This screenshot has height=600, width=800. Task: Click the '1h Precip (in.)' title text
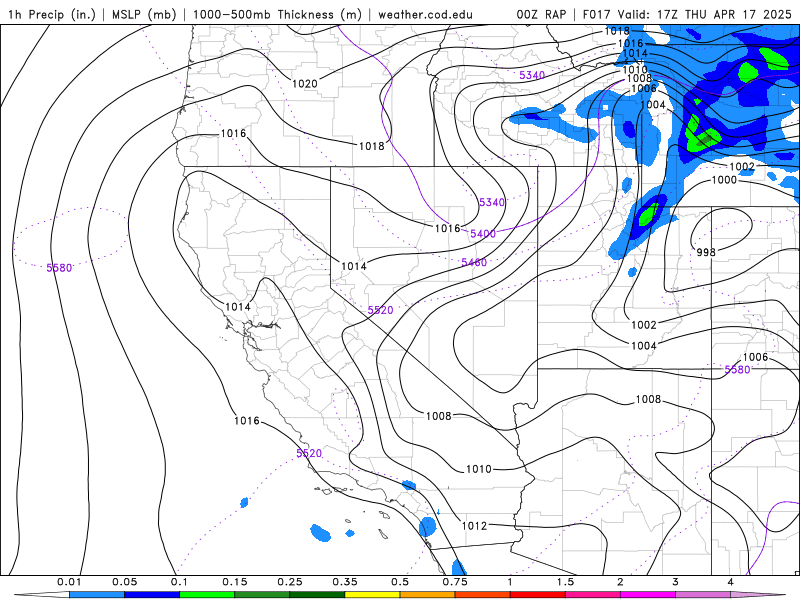(52, 14)
